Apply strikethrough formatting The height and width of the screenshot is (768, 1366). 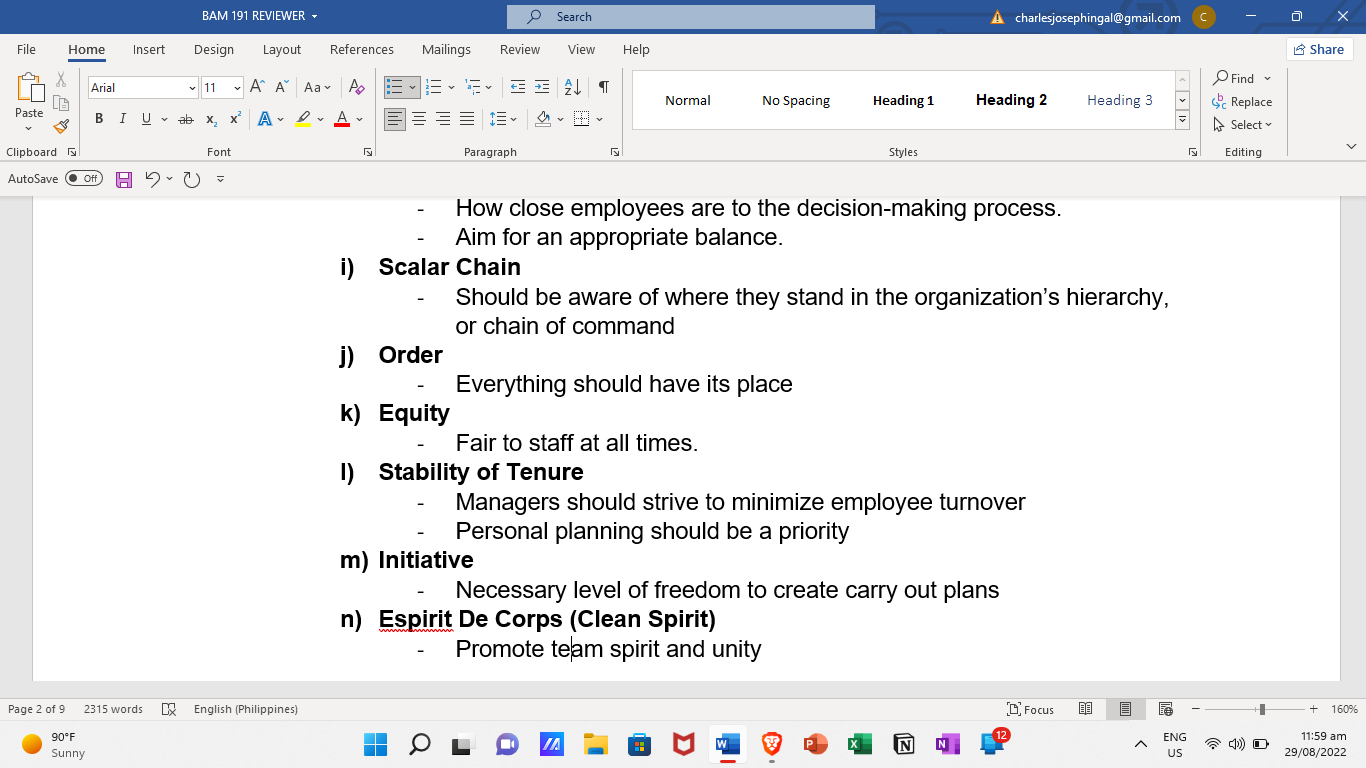185,119
